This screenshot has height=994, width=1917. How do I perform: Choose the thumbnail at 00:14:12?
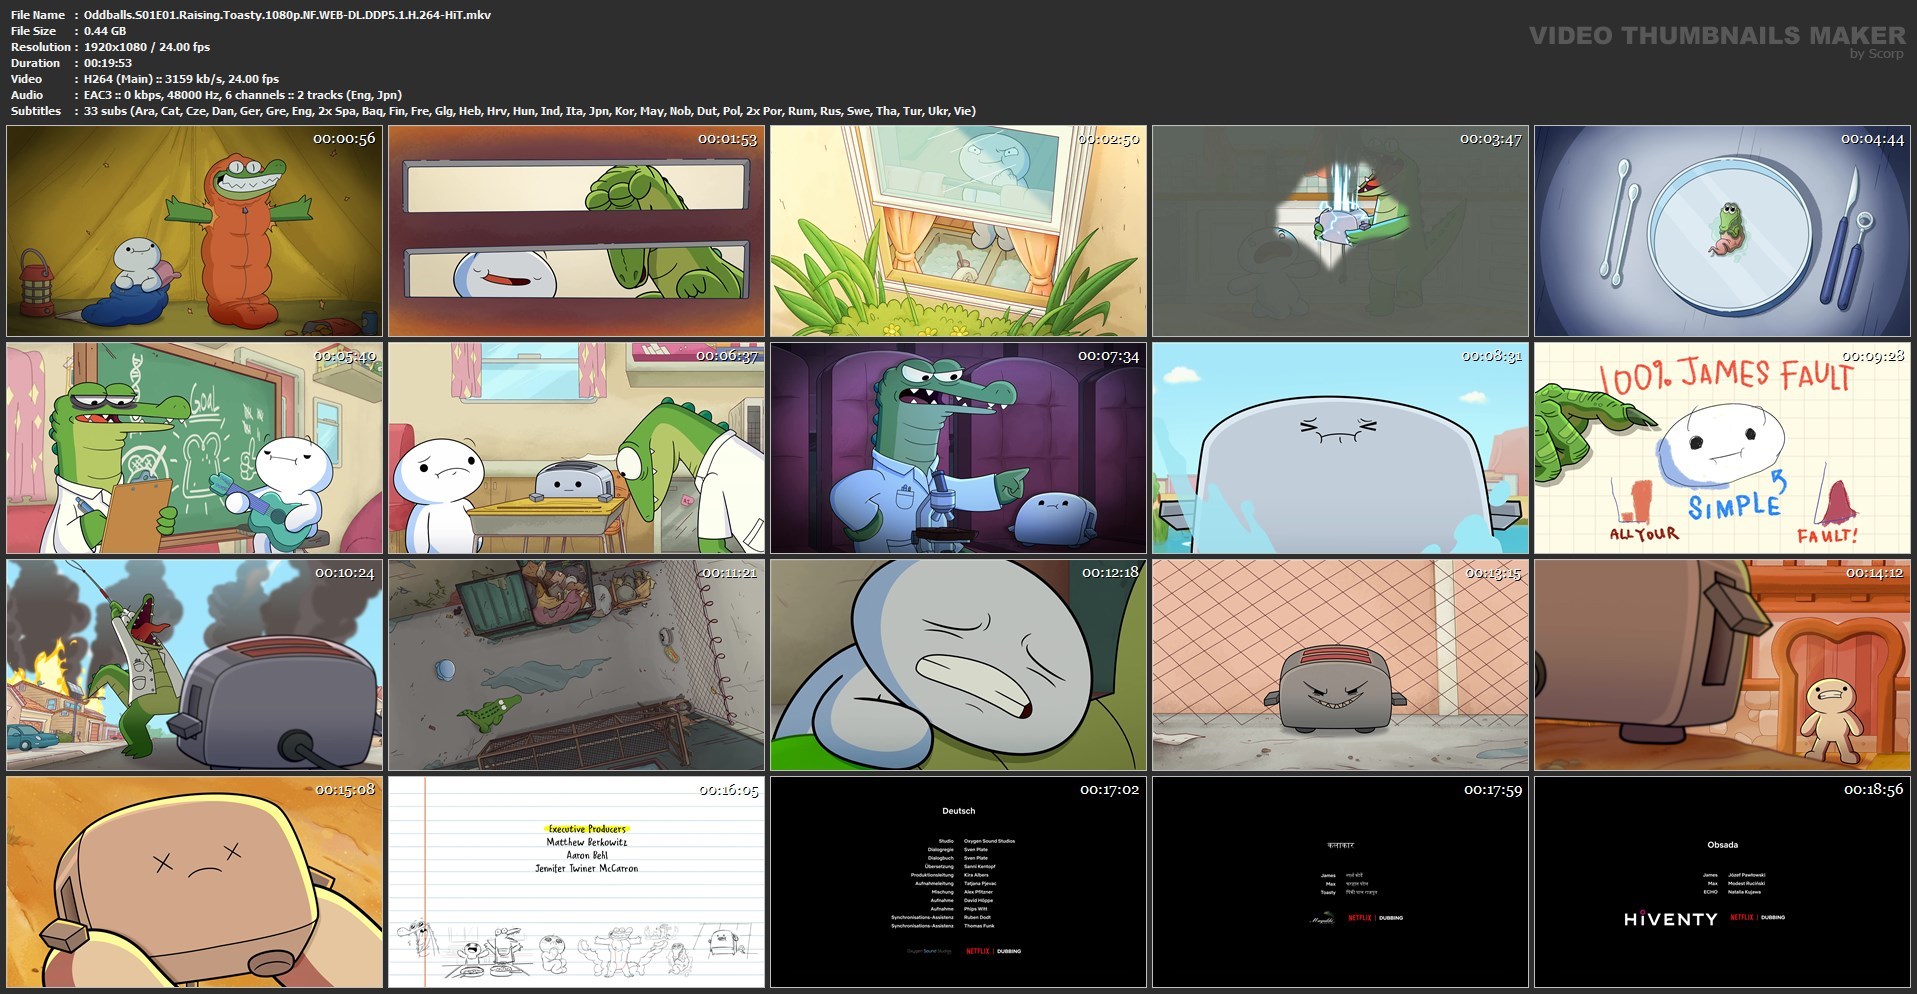point(1723,665)
